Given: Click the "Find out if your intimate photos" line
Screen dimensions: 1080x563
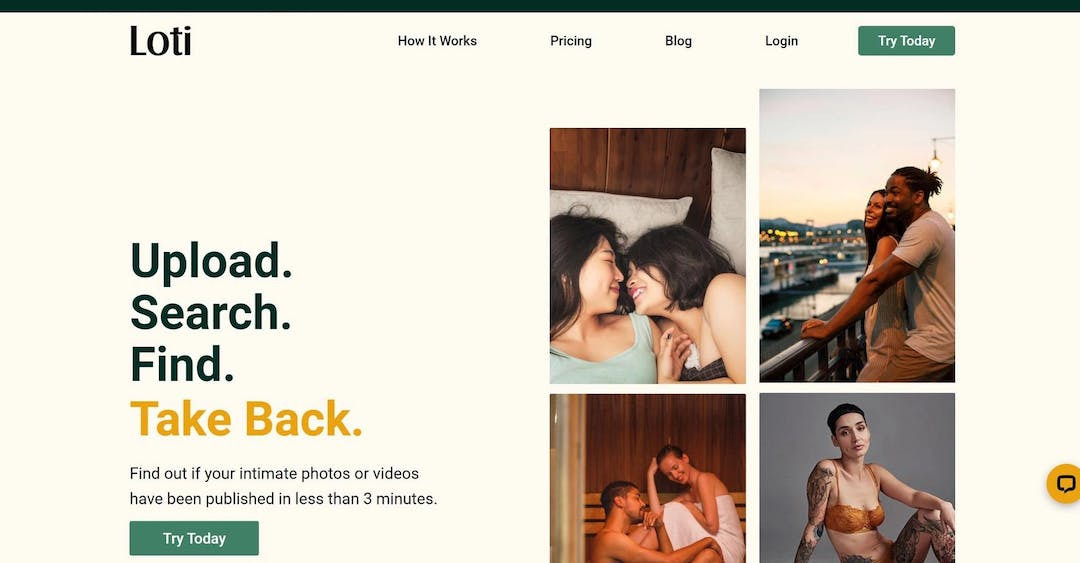Looking at the screenshot, I should [274, 473].
